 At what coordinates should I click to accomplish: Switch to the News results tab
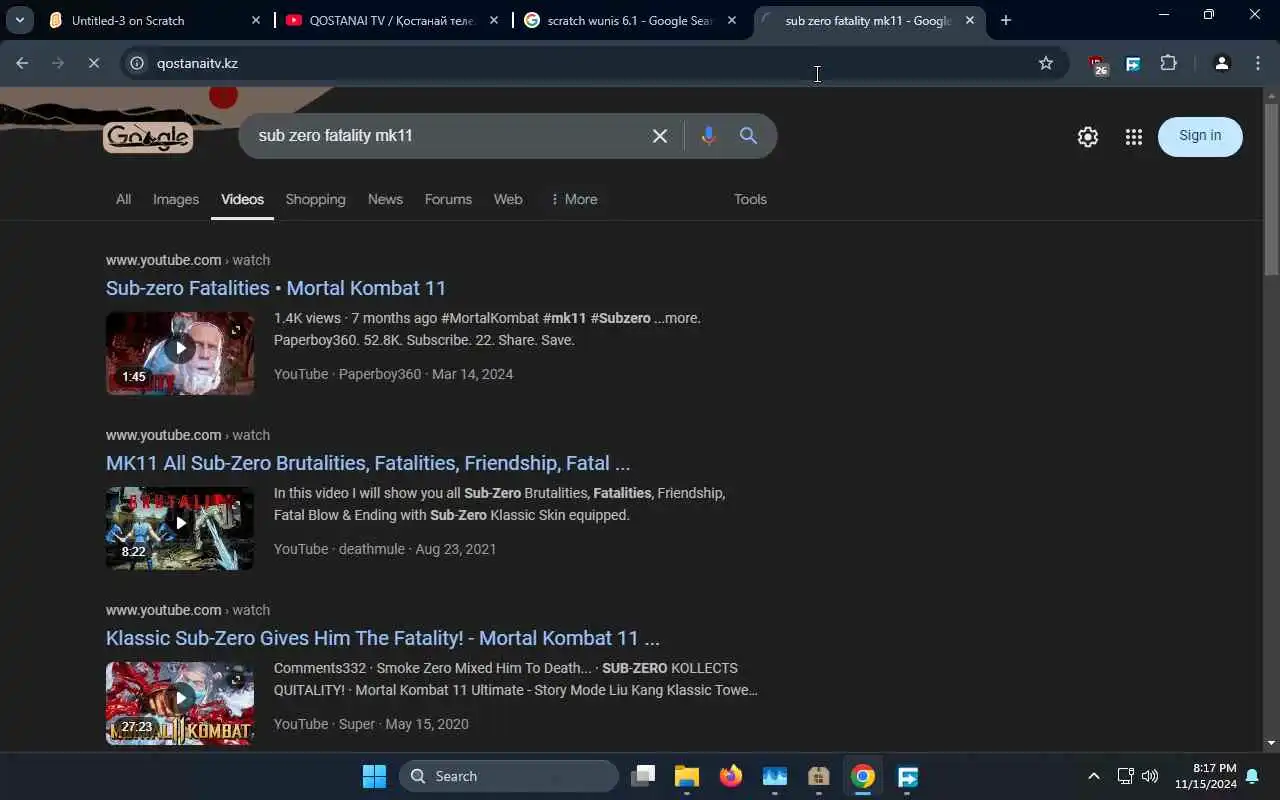click(x=385, y=199)
